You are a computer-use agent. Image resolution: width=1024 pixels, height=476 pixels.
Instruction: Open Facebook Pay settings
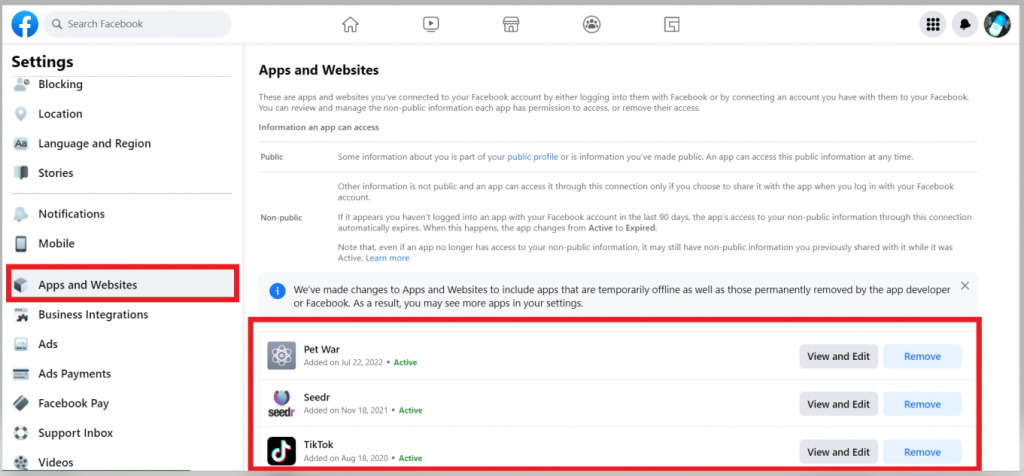[75, 404]
